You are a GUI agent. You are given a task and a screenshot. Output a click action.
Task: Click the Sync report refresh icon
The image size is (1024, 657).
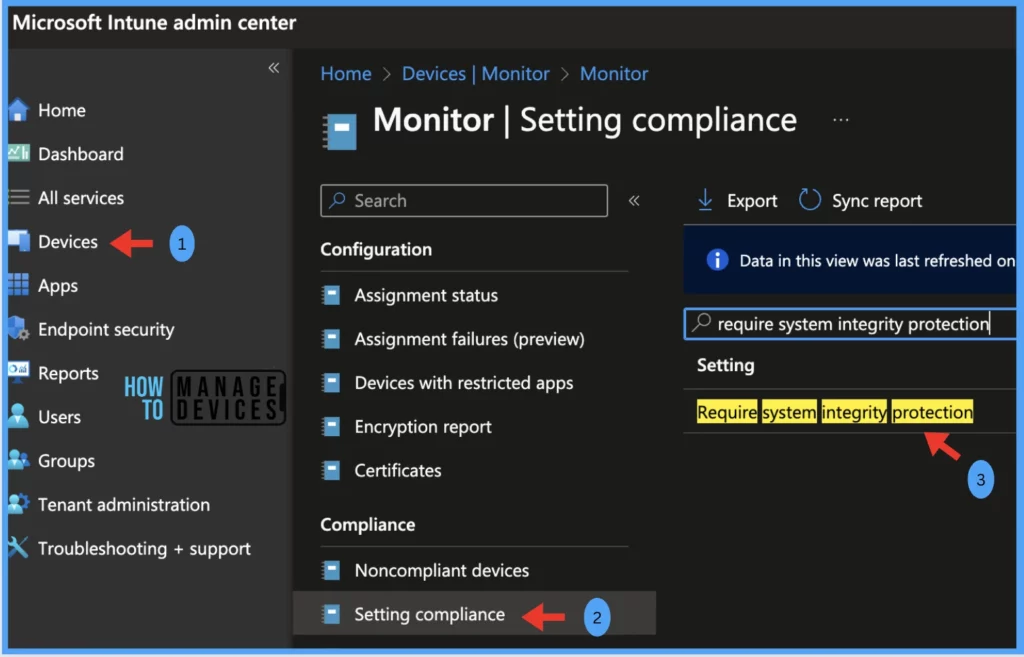coord(810,200)
